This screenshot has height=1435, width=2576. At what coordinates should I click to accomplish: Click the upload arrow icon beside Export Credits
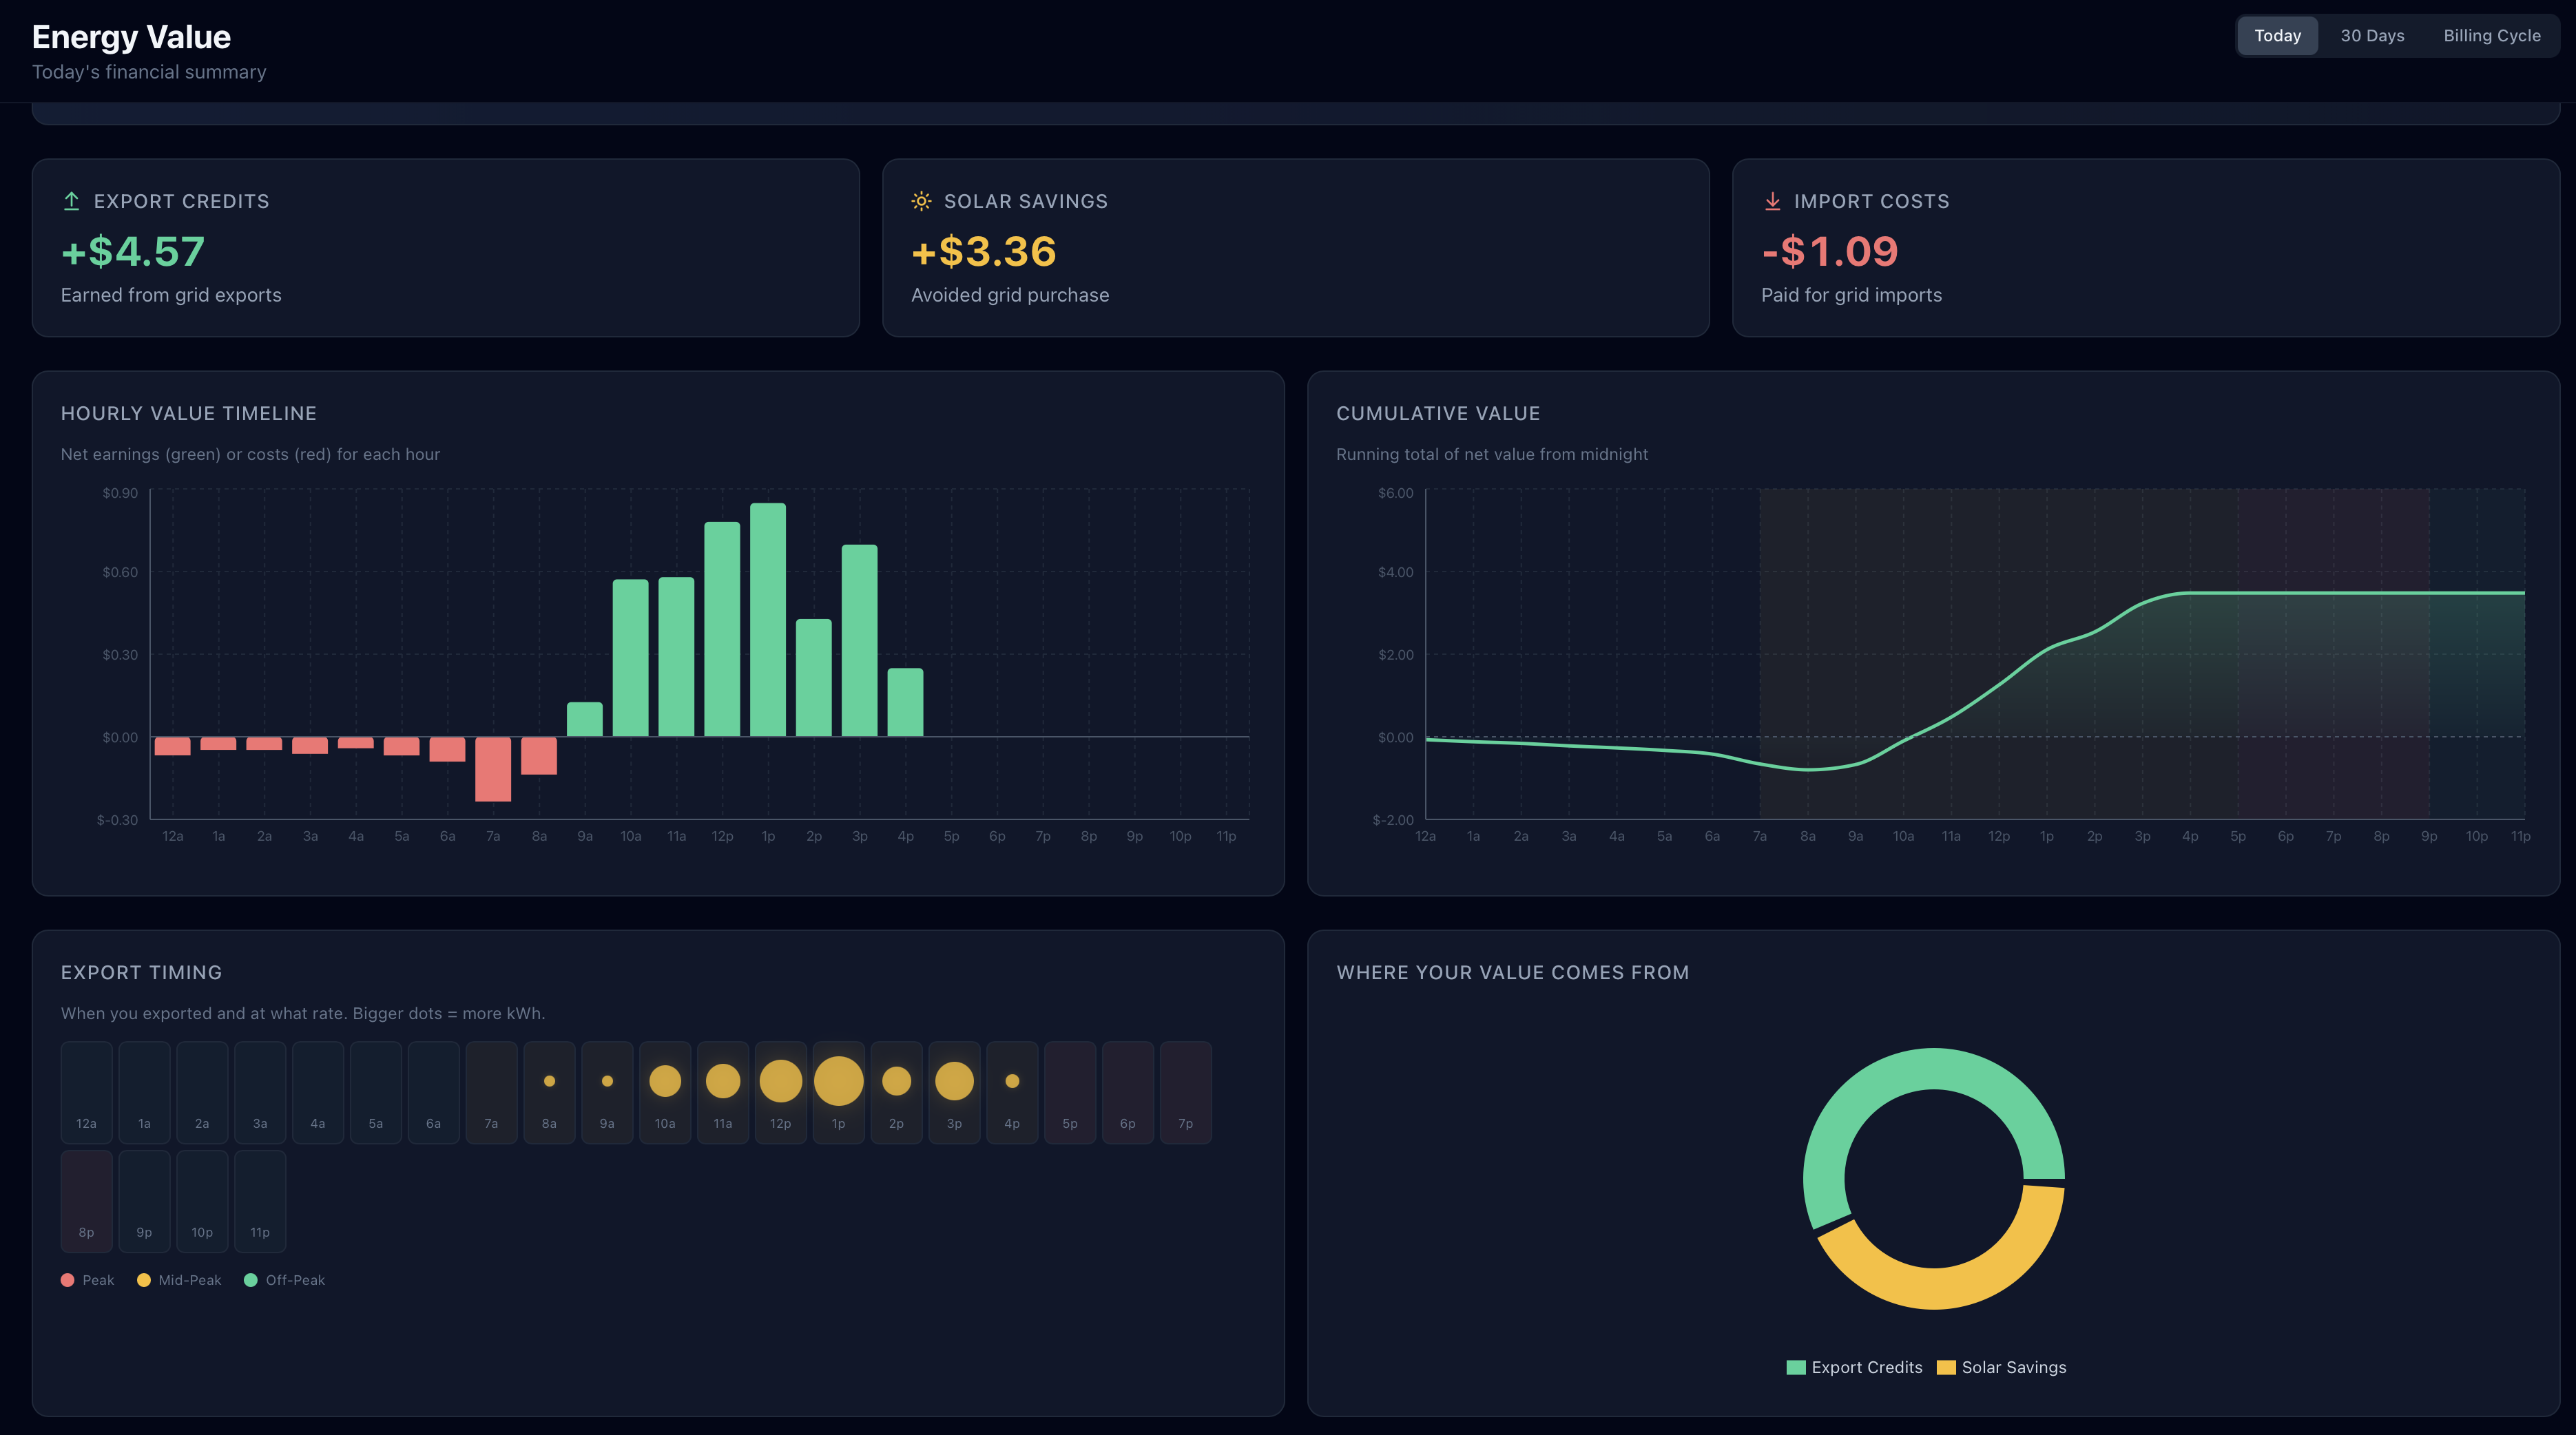tap(71, 201)
